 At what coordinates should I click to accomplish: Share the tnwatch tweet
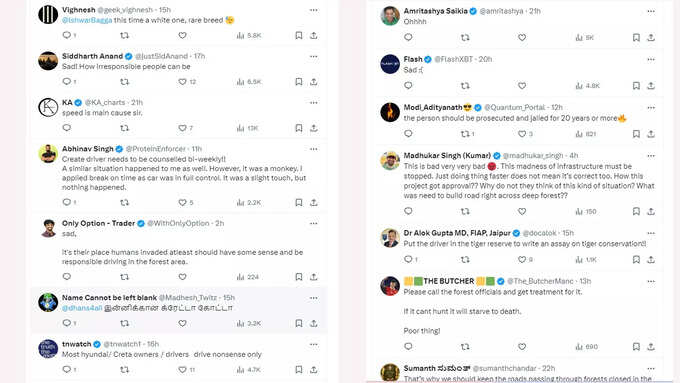pos(314,370)
